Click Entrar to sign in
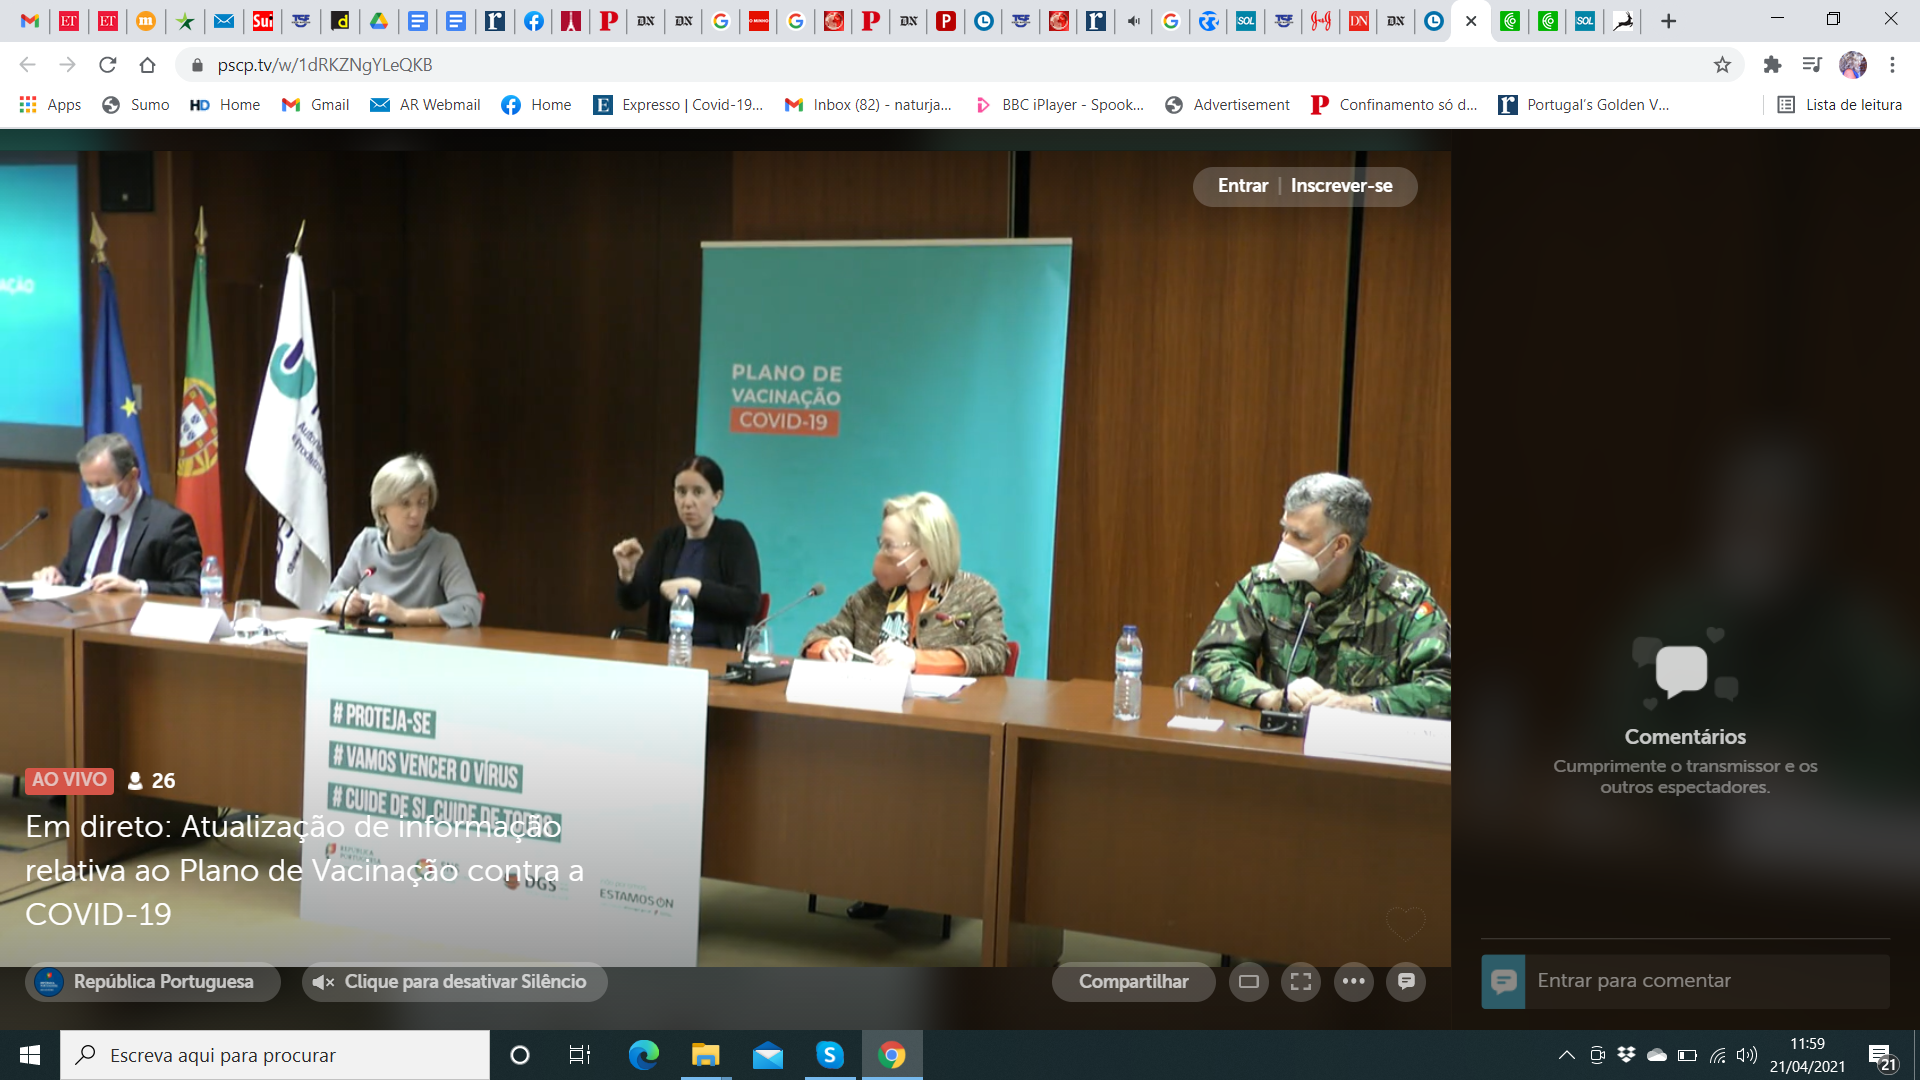Screen dimensions: 1920x1080 point(1242,186)
